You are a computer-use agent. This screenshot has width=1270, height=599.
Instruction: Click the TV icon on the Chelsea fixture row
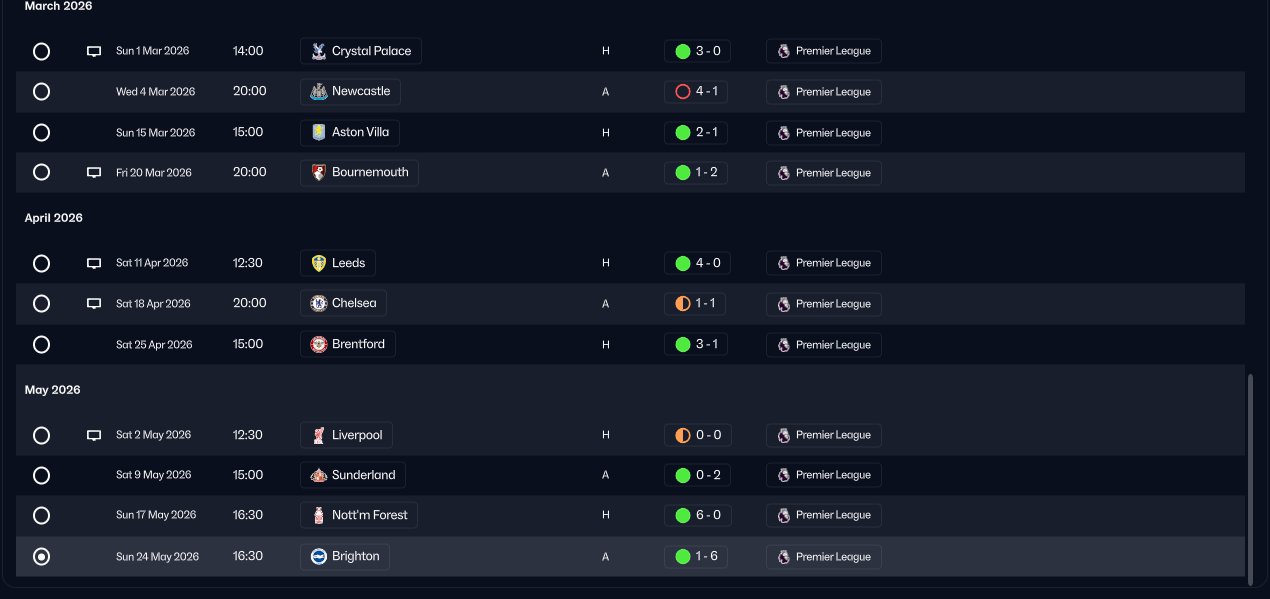[94, 304]
